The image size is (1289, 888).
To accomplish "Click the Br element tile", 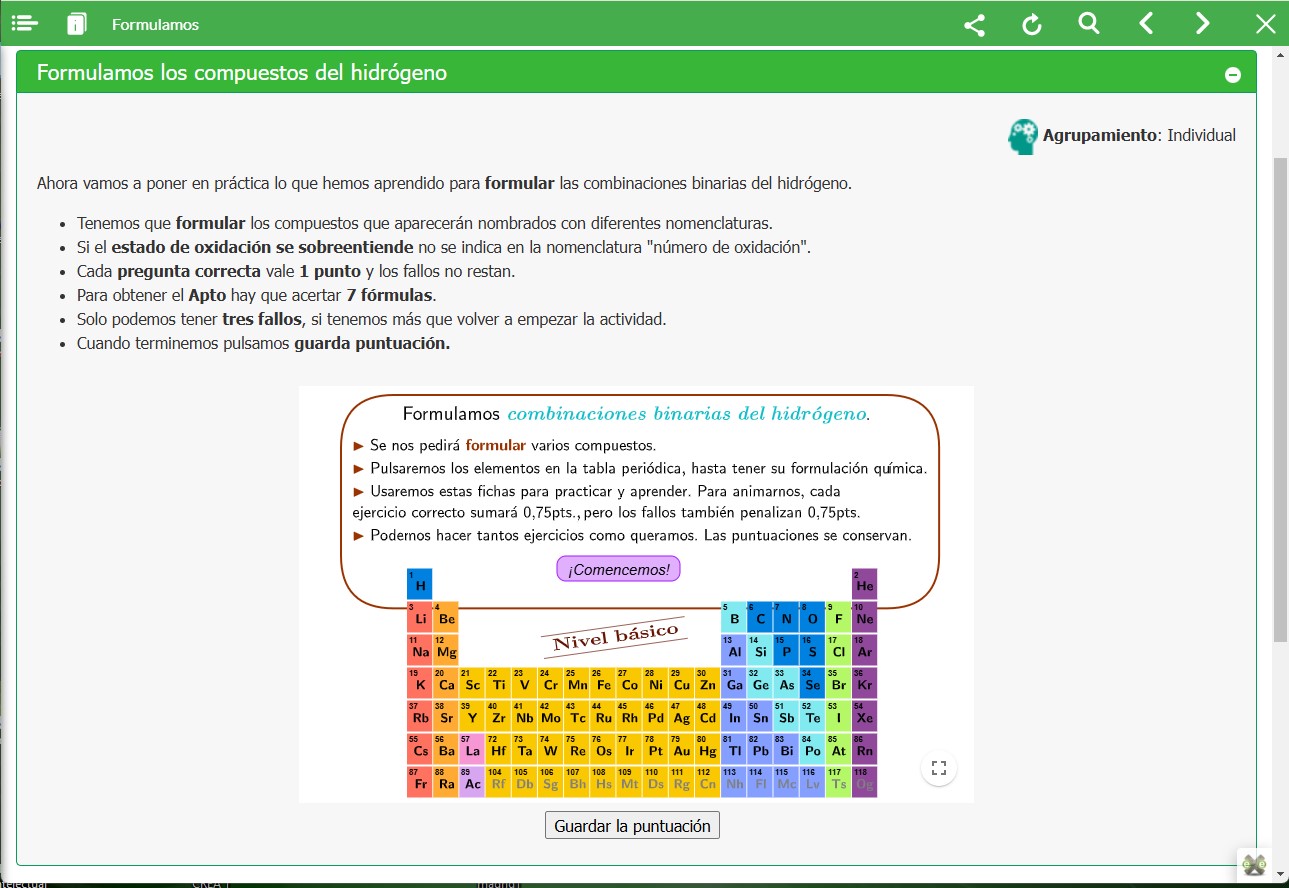I will point(838,683).
